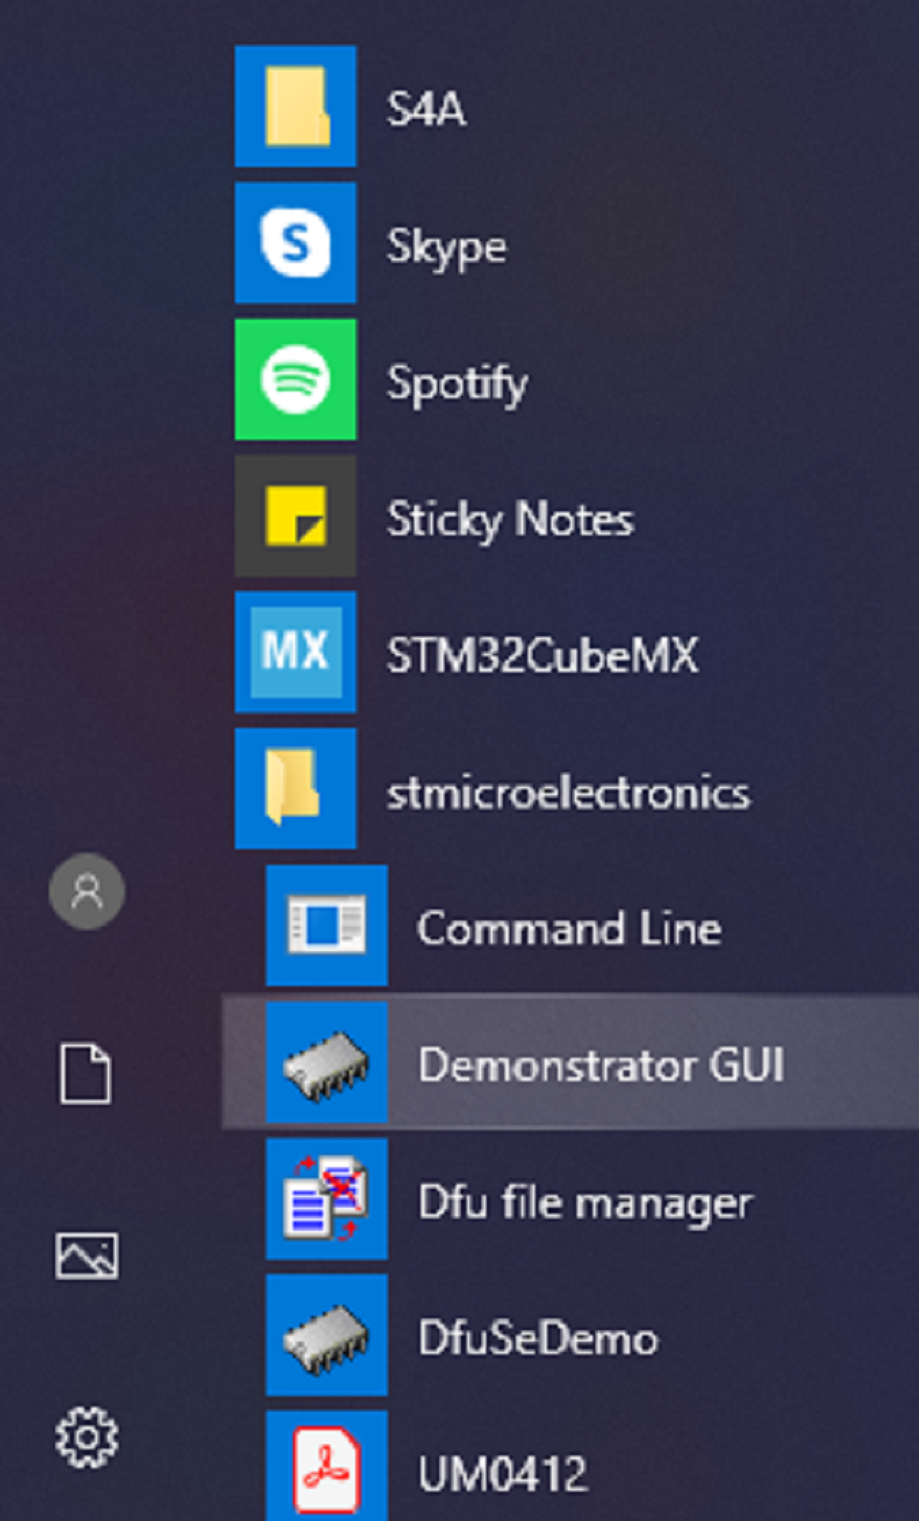Collapse the stmicroelectronics folder icon

point(295,789)
